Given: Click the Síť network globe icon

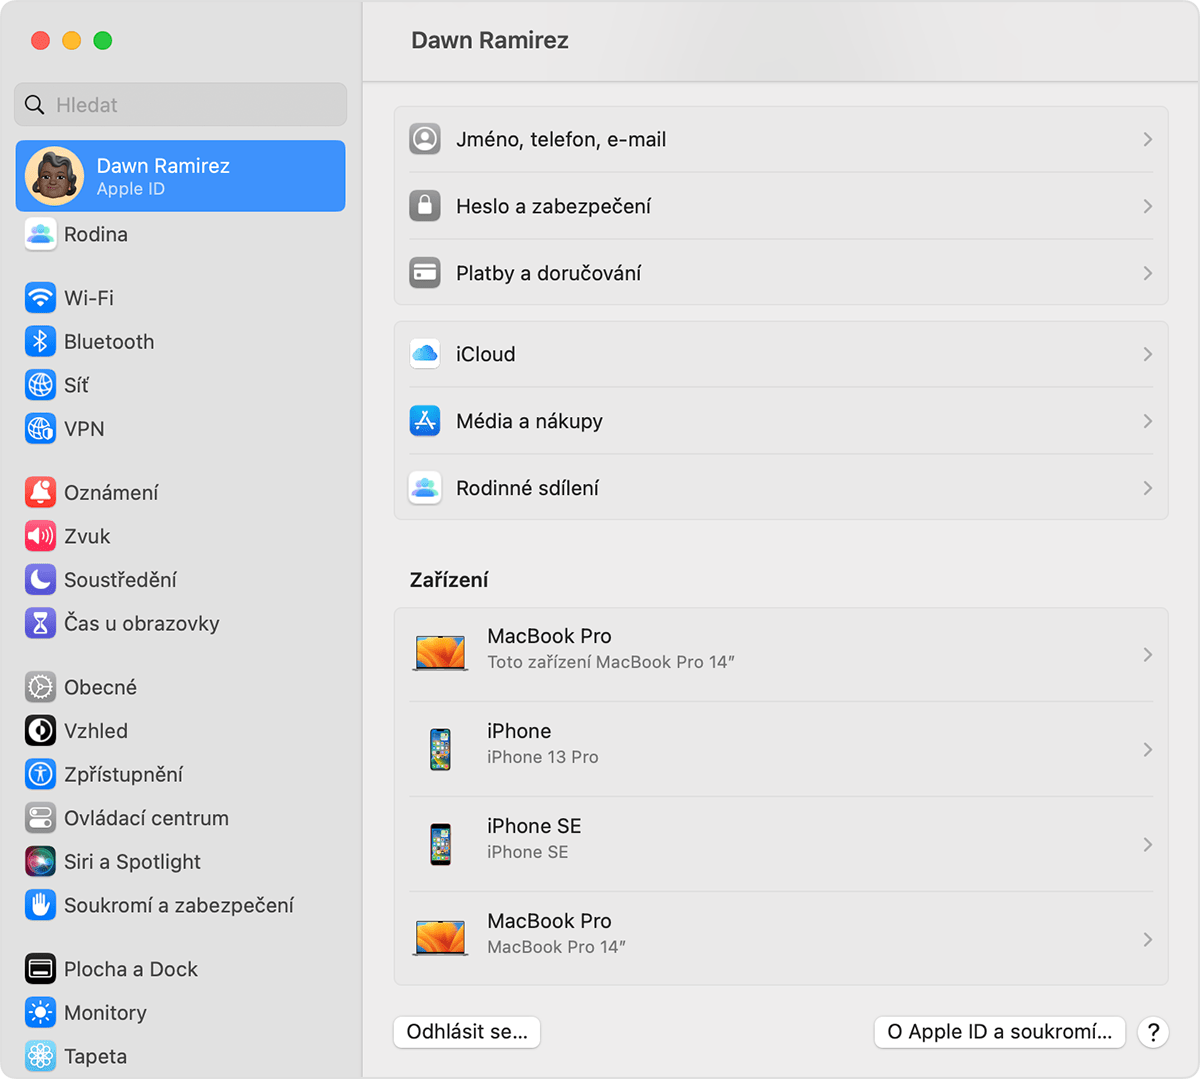Looking at the screenshot, I should click(x=40, y=385).
